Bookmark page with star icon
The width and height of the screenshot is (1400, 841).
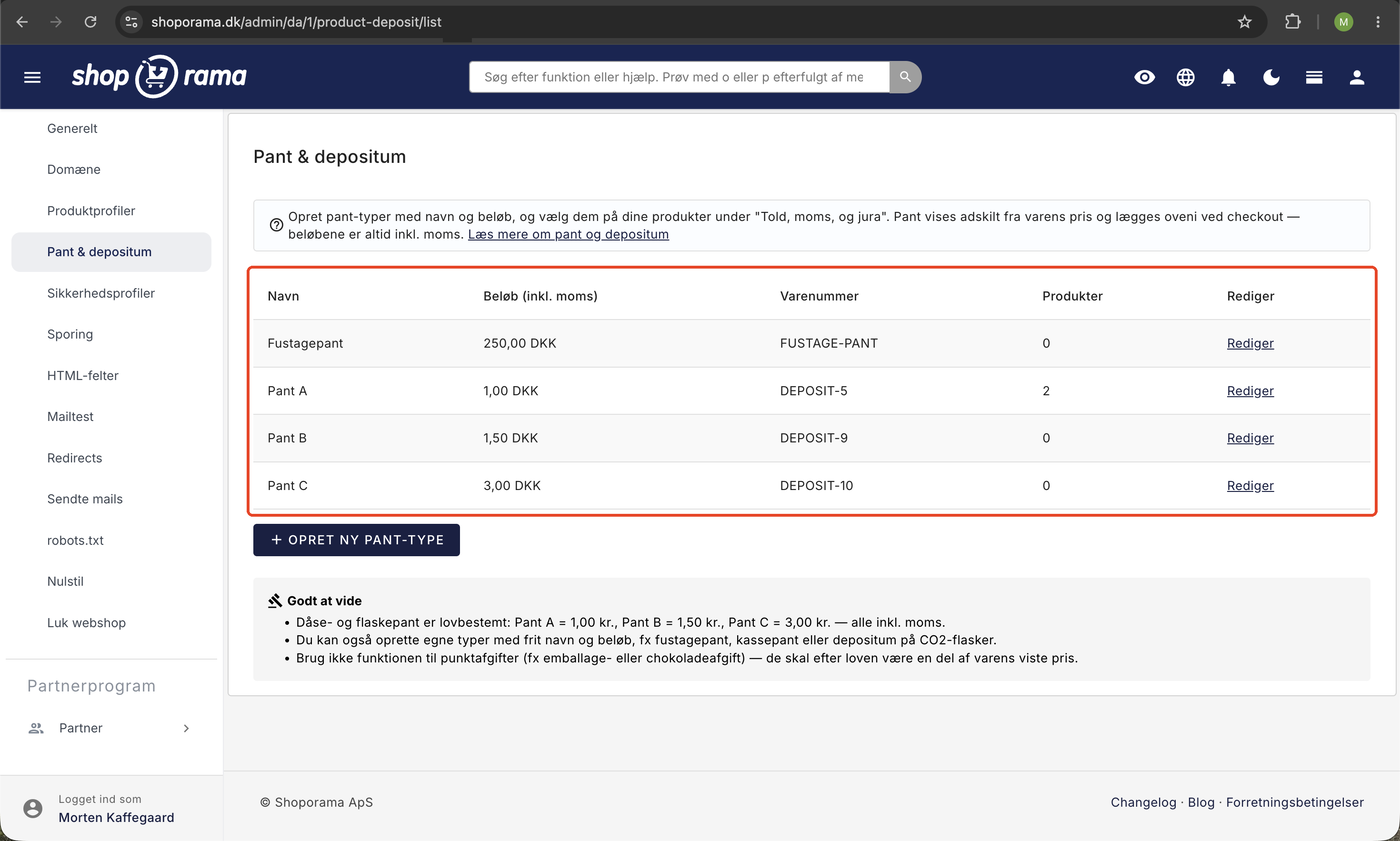click(x=1245, y=21)
